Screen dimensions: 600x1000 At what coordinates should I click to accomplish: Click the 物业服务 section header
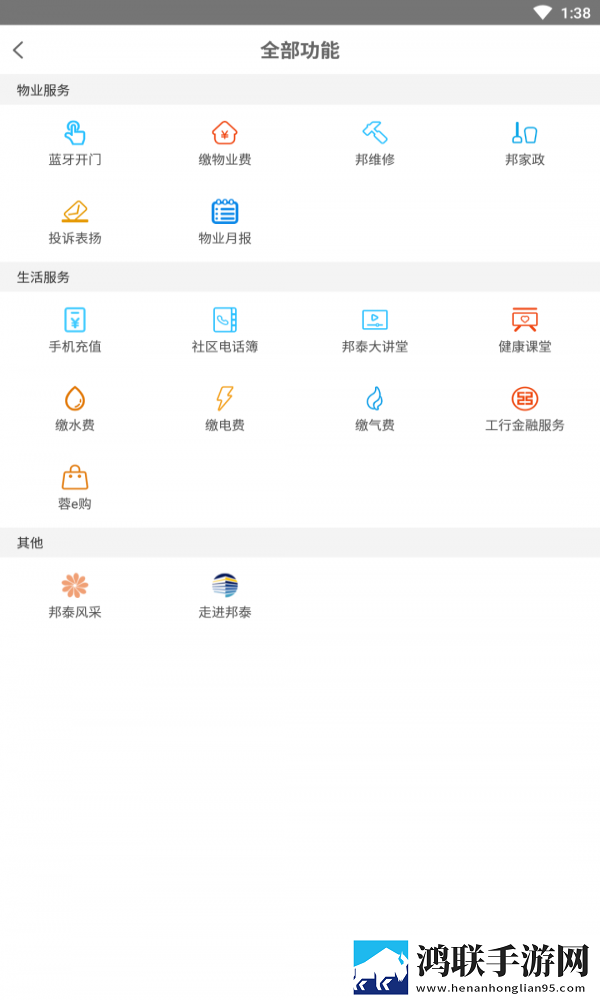[x=43, y=90]
